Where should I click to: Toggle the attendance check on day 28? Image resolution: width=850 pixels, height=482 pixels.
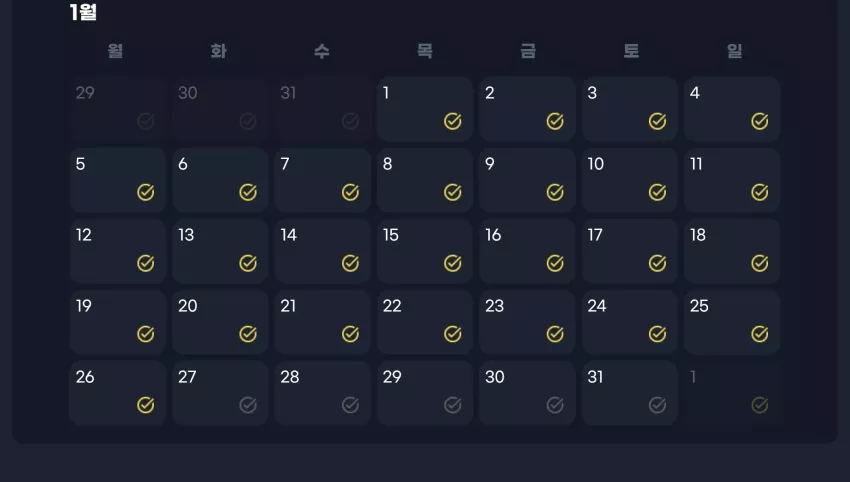[x=350, y=405]
